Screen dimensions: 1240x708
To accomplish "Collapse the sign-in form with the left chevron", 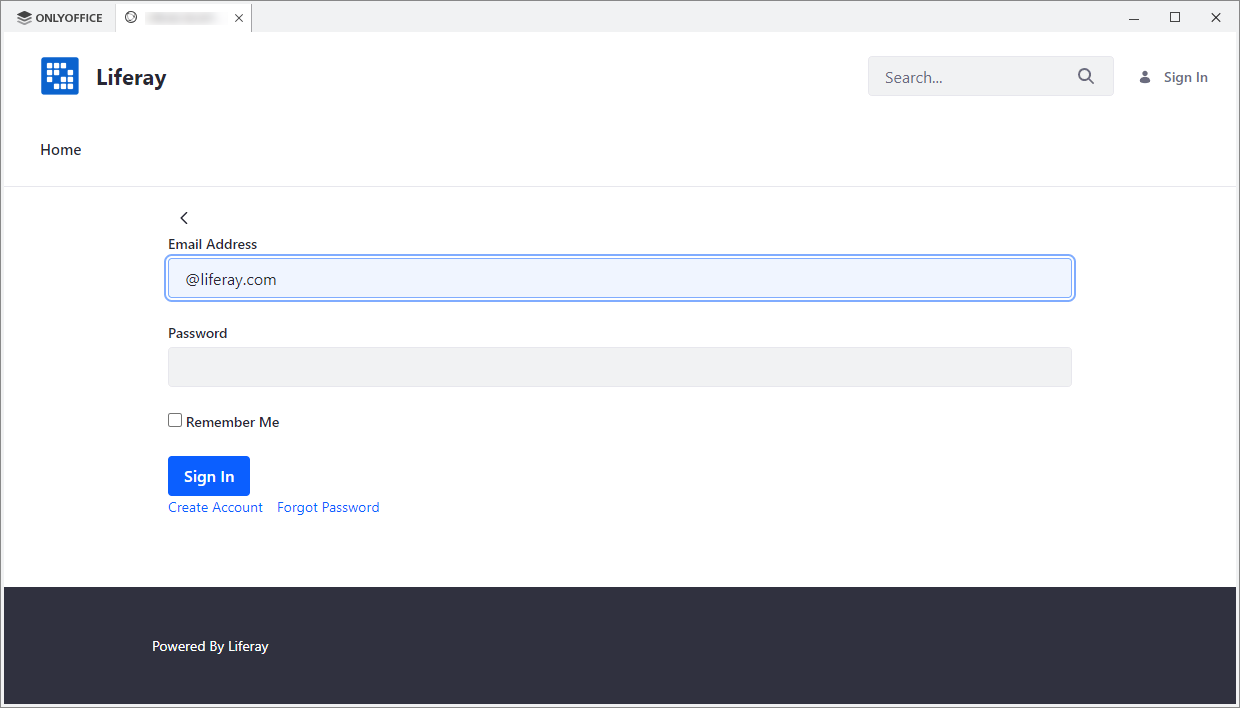I will pos(184,217).
